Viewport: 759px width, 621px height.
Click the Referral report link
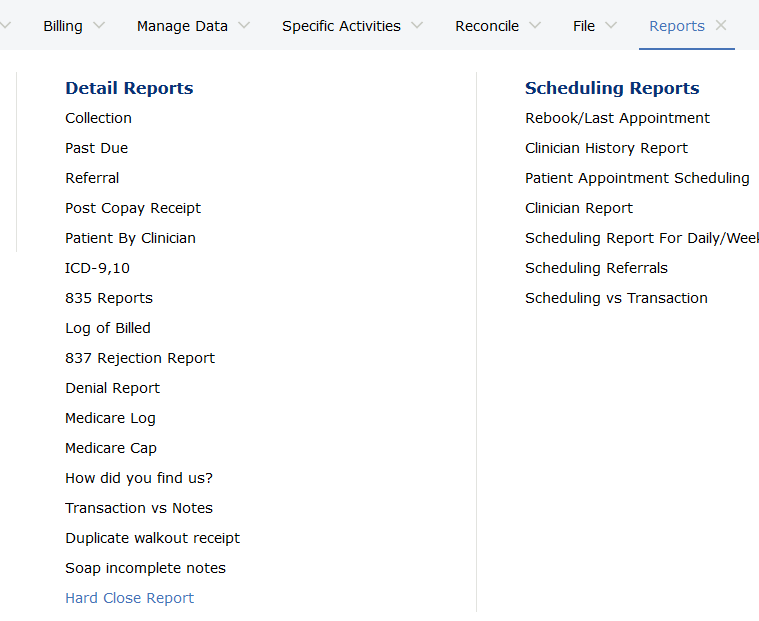pos(92,178)
